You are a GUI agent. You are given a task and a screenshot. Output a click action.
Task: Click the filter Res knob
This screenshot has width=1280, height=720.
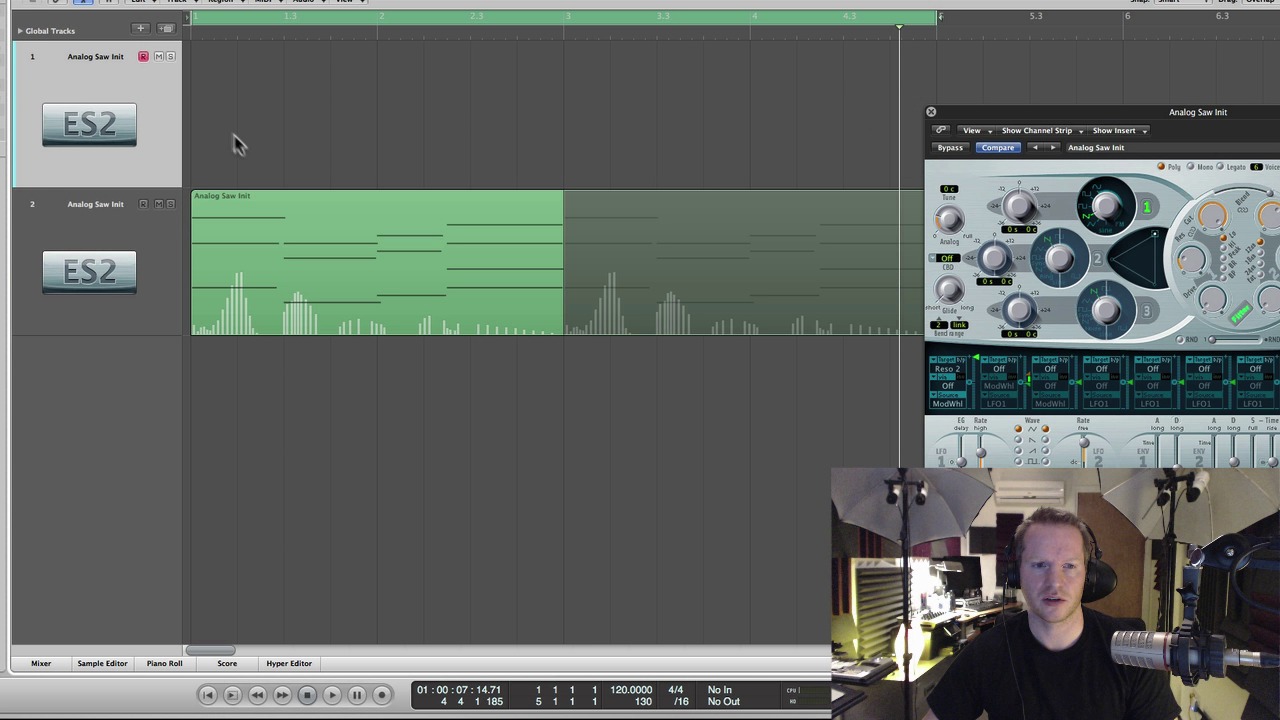point(1190,259)
